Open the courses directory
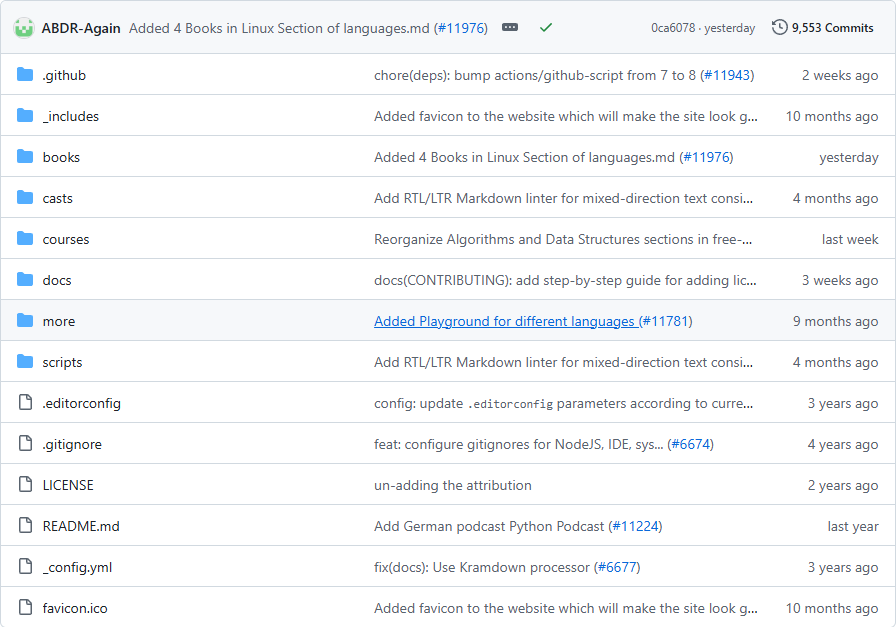 click(x=66, y=239)
